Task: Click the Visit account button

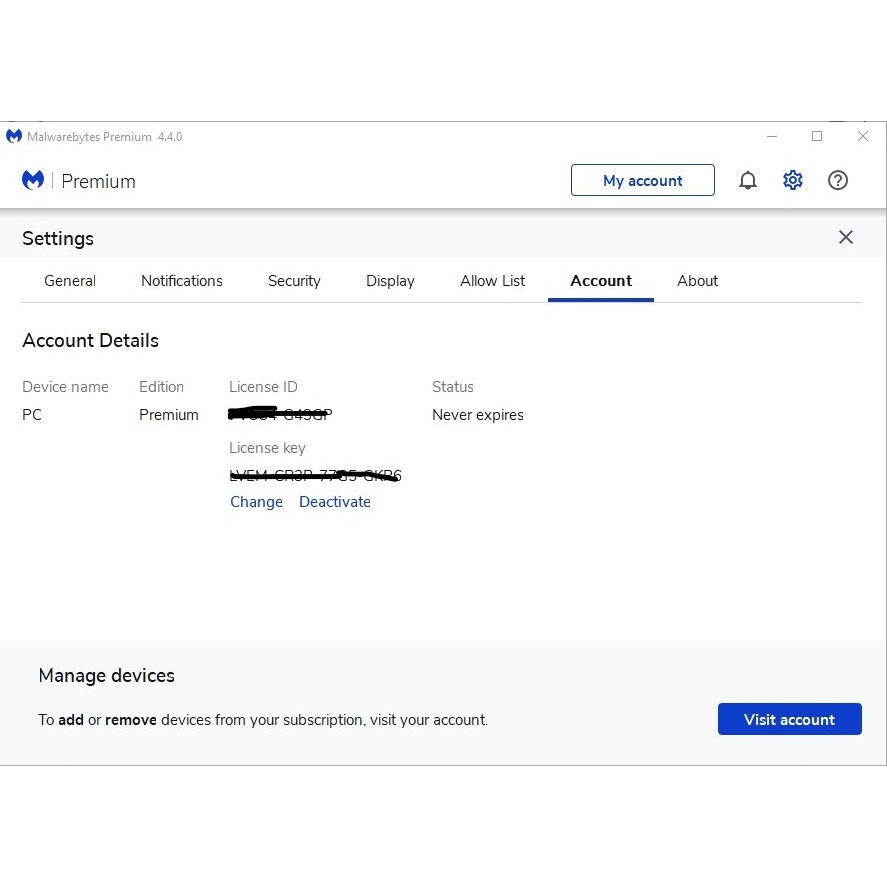Action: [x=790, y=720]
